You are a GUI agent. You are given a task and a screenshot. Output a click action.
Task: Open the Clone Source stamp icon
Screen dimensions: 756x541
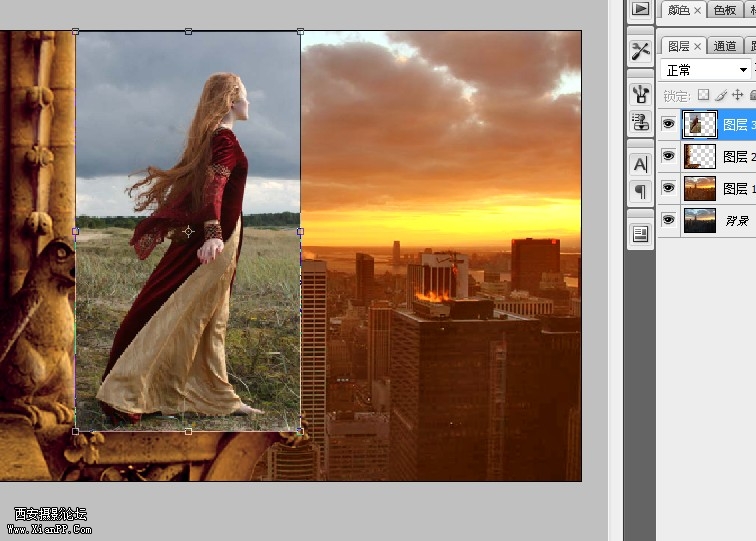tap(640, 122)
